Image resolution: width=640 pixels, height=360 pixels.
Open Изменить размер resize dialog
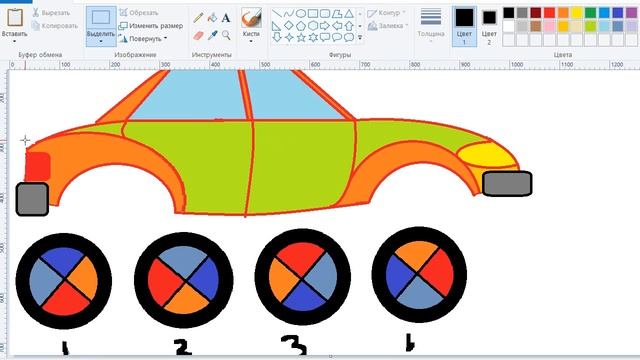(151, 26)
